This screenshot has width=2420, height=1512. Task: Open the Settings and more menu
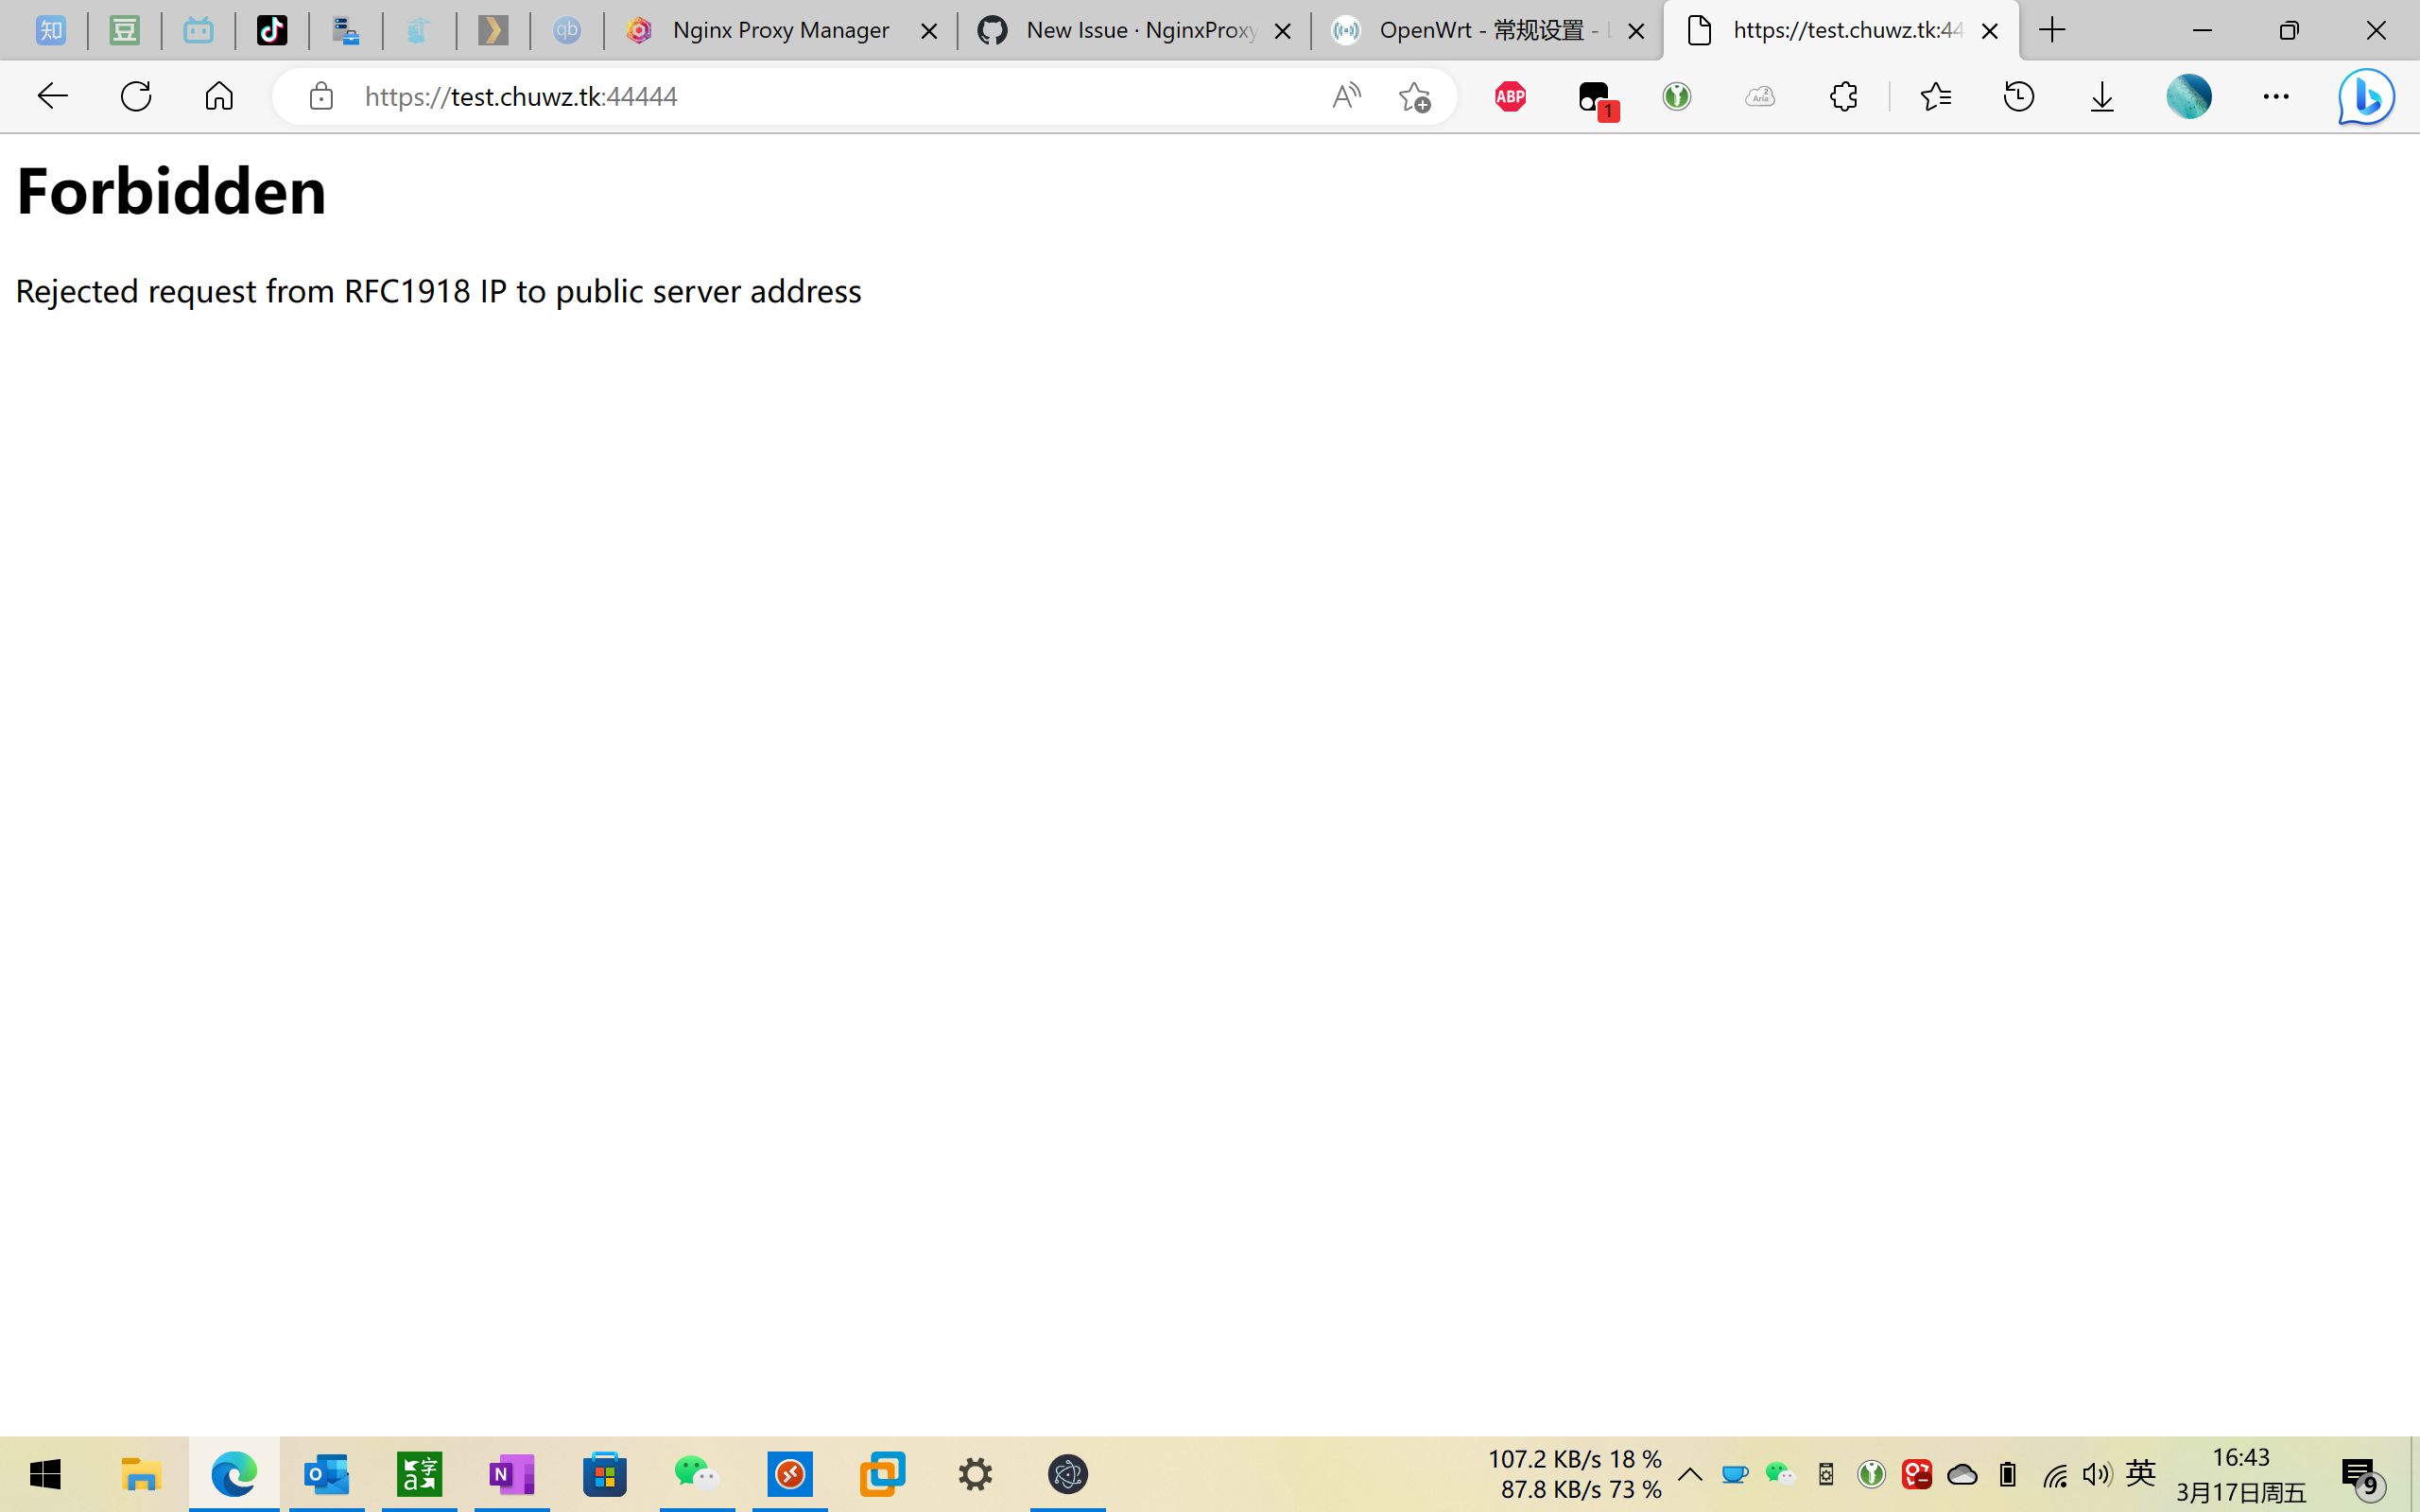click(2277, 96)
